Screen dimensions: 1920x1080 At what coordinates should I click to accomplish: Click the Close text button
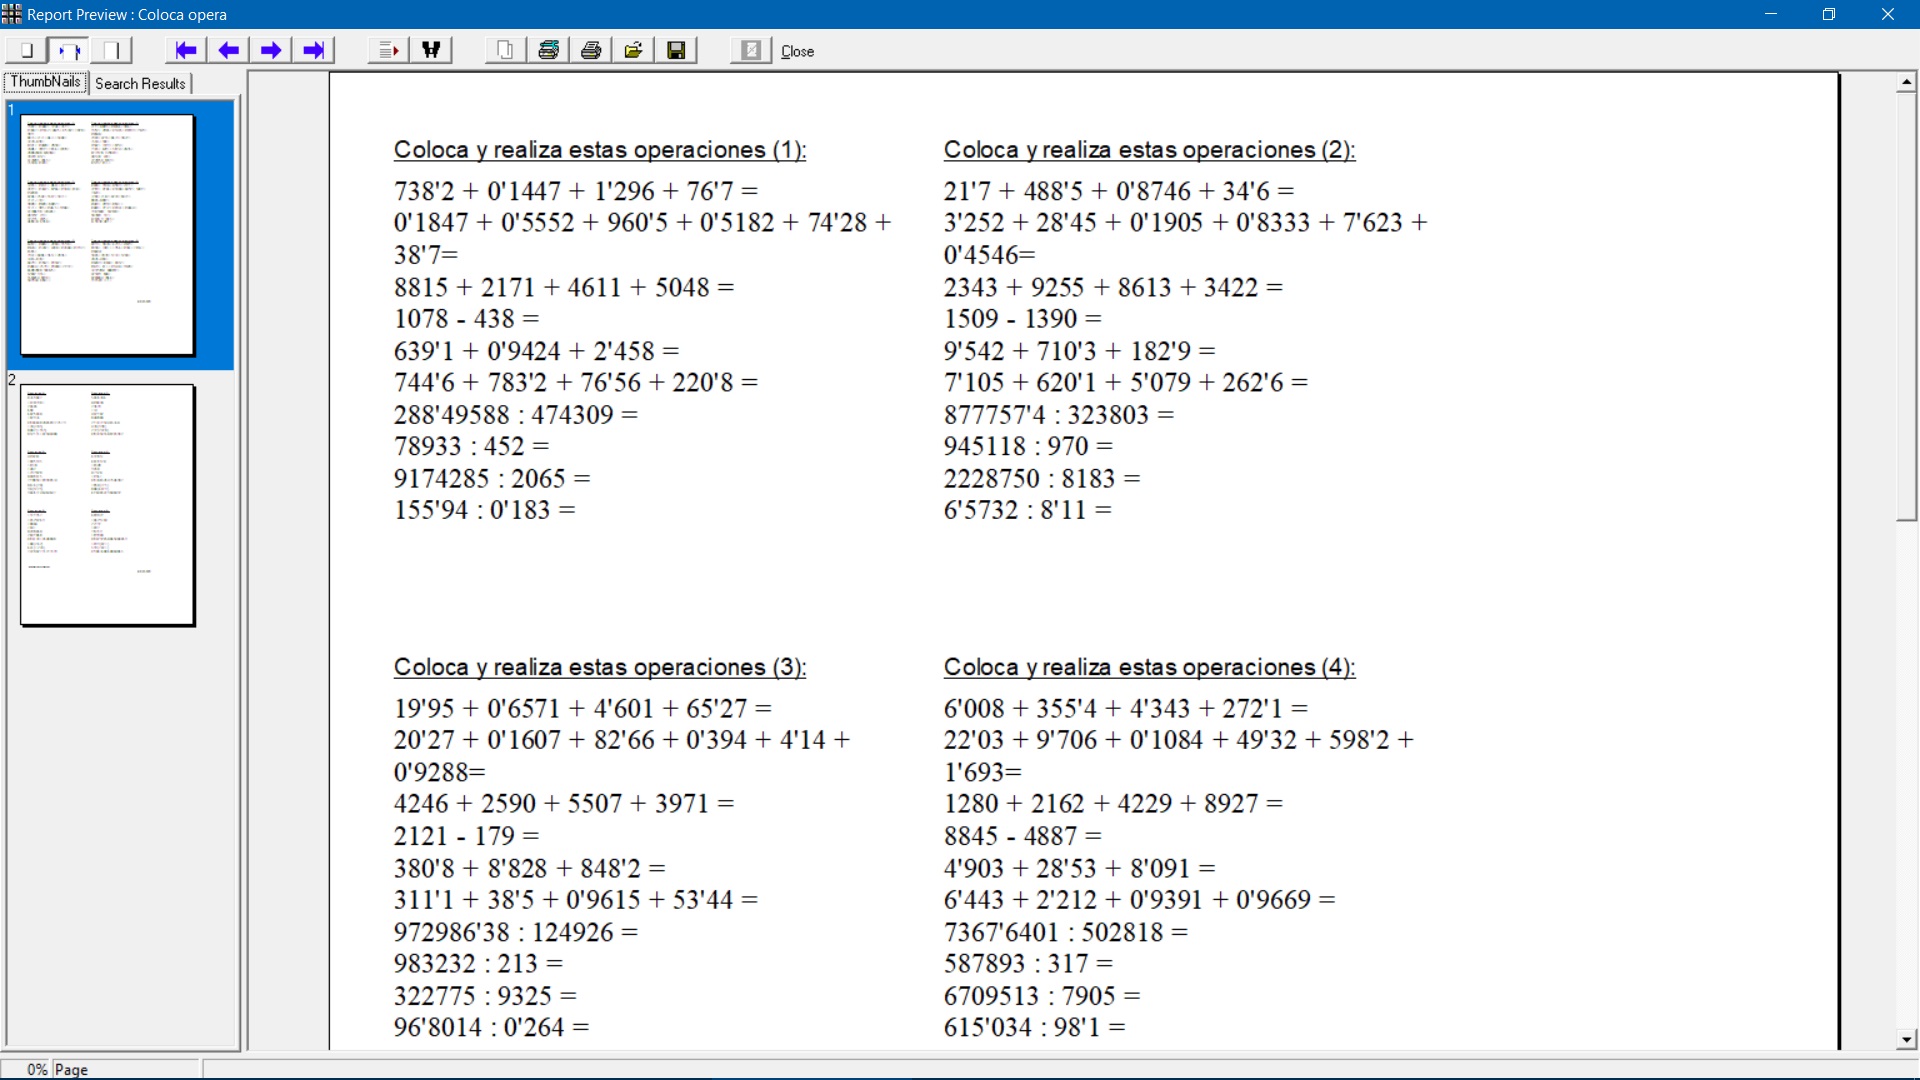(797, 51)
